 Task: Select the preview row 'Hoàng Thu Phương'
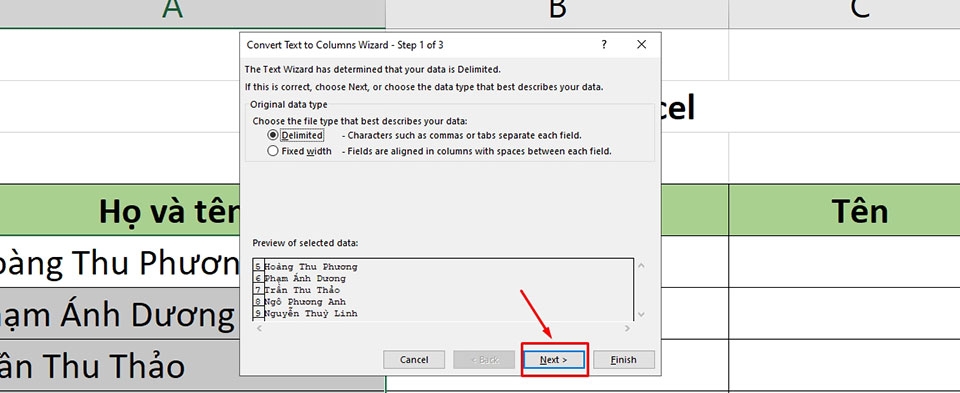click(x=311, y=267)
